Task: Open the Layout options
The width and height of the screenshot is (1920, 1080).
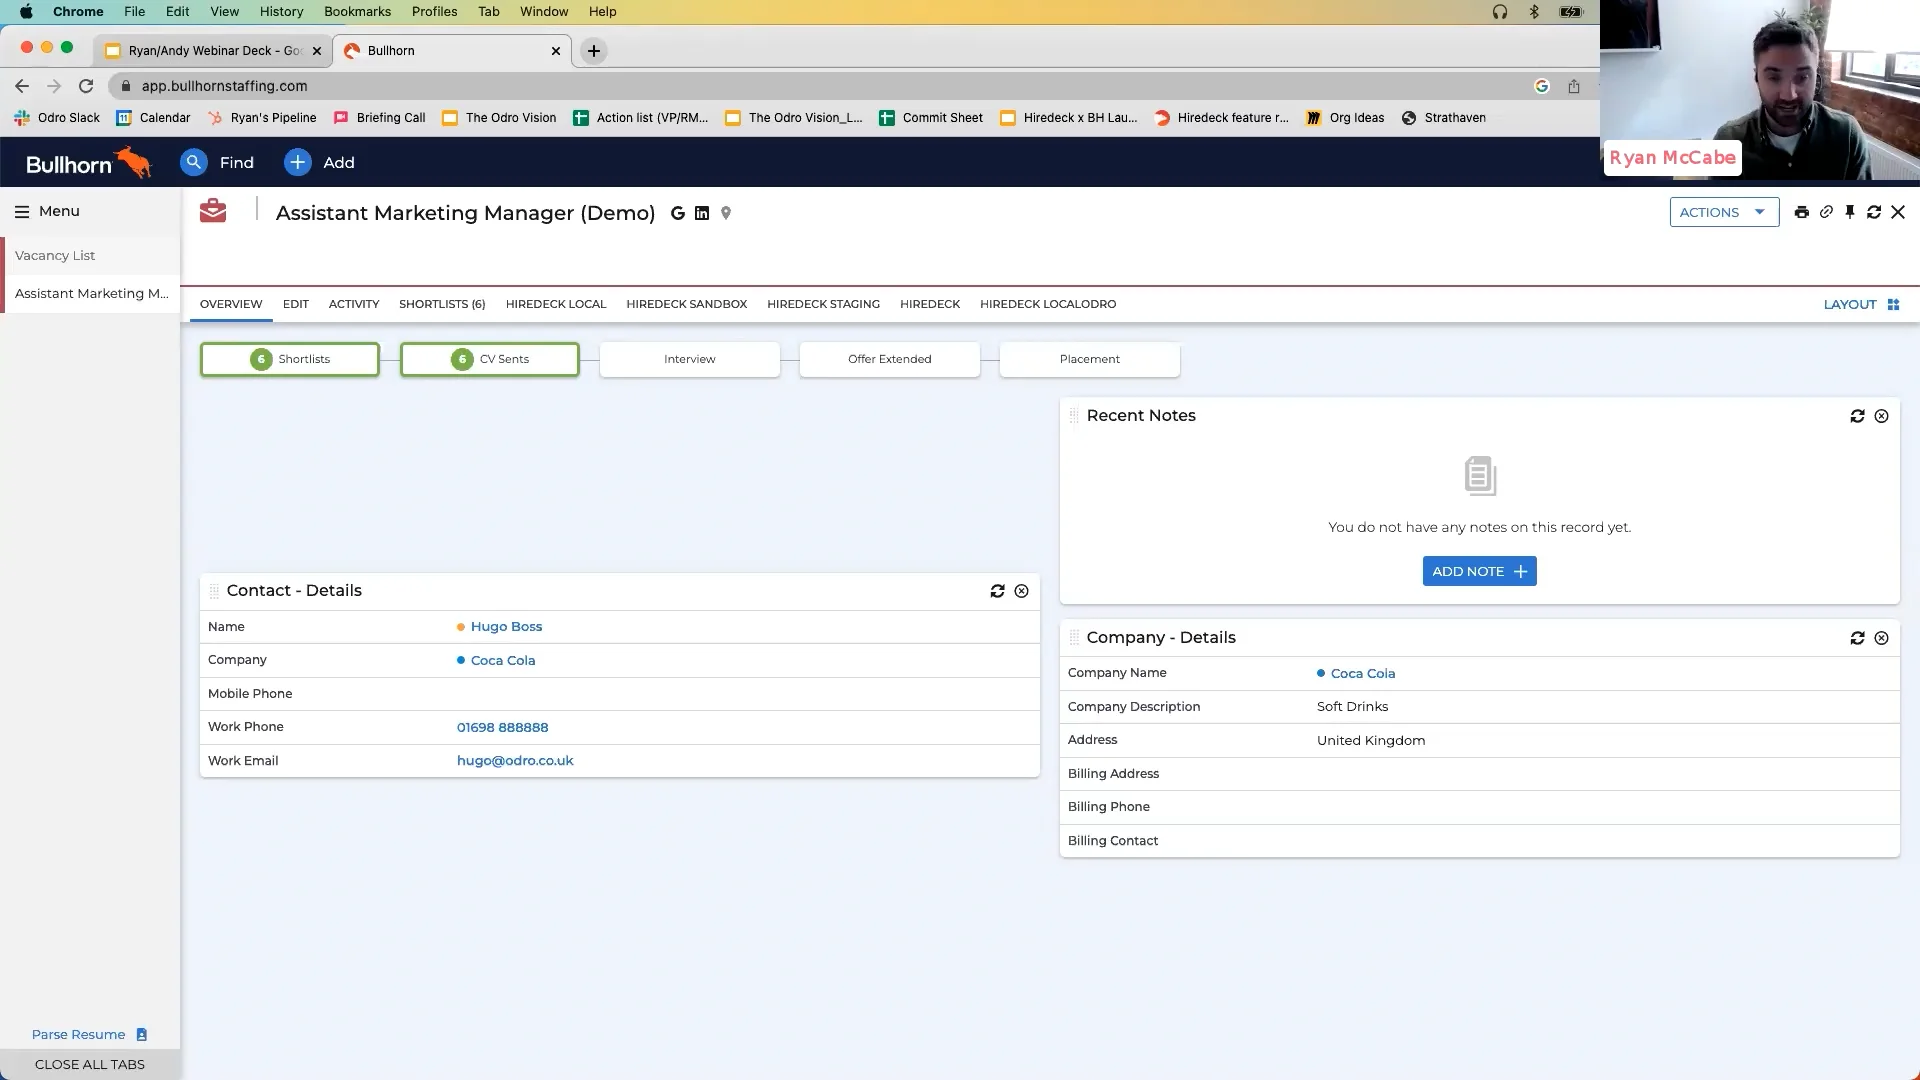Action: click(x=1859, y=304)
